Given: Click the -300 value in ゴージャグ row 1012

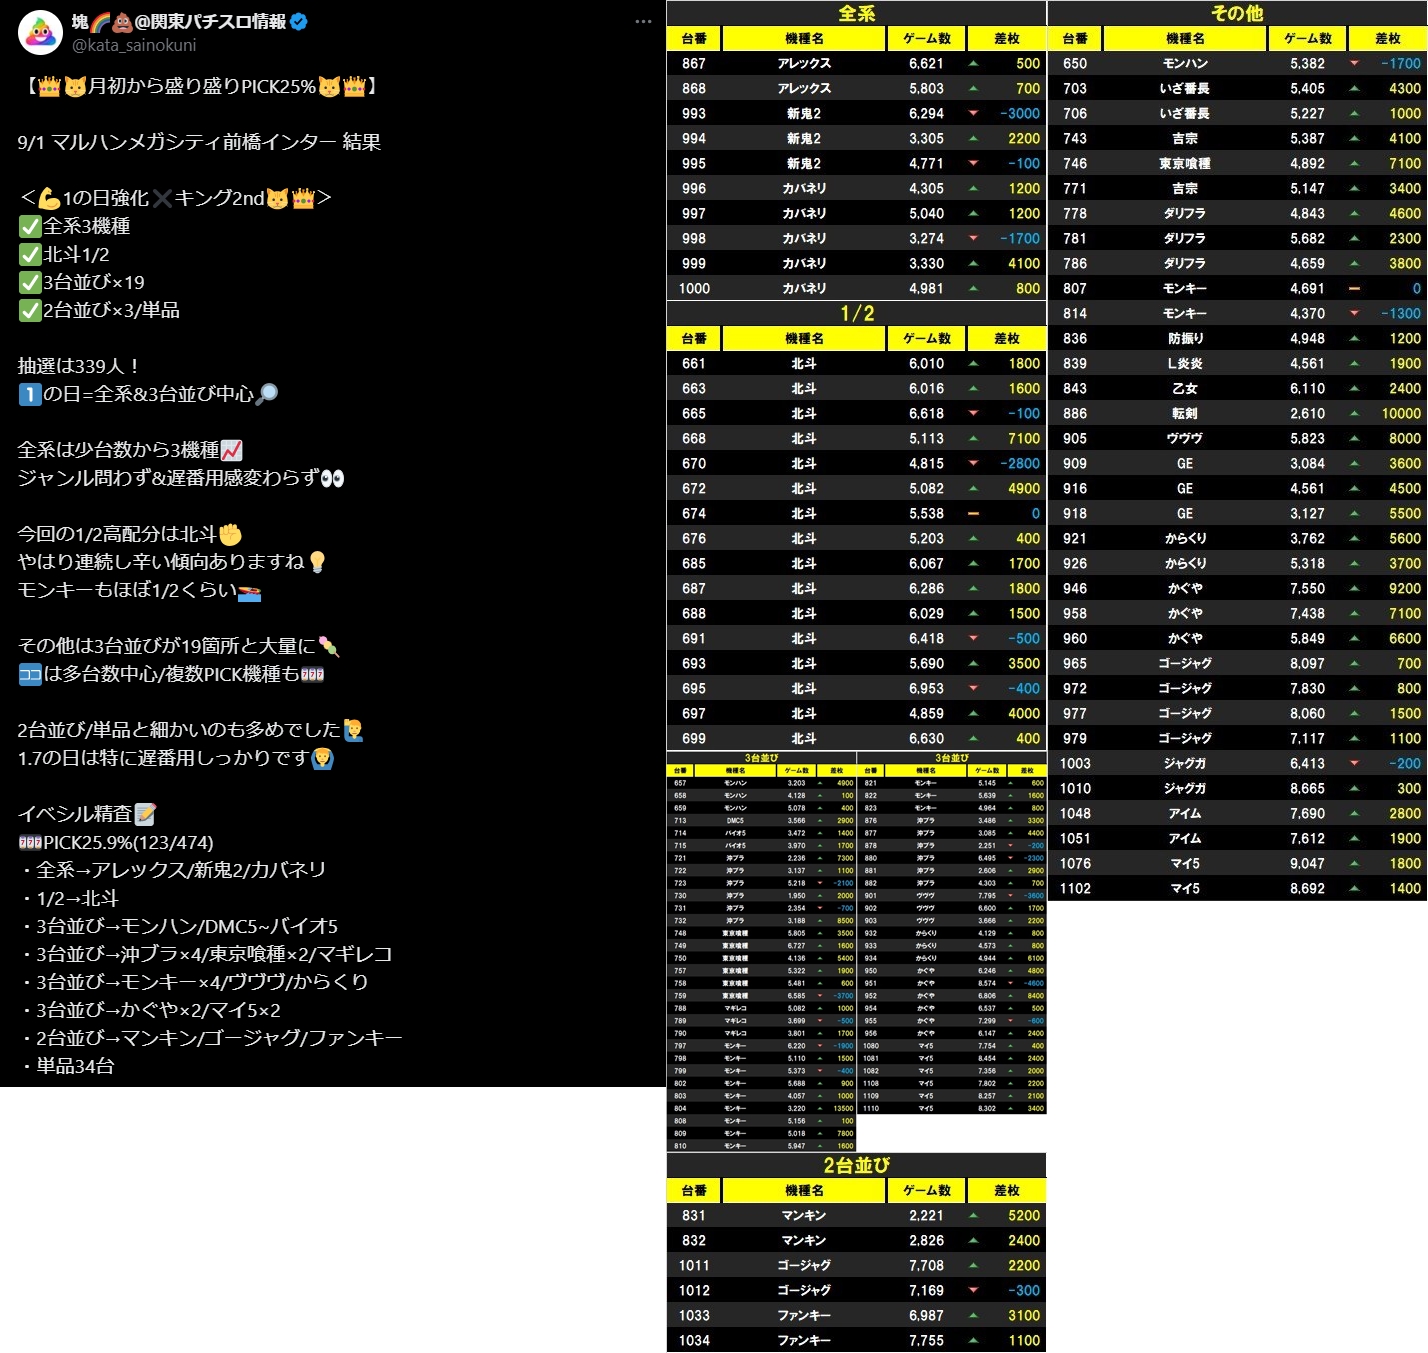Looking at the screenshot, I should pyautogui.click(x=1024, y=1290).
